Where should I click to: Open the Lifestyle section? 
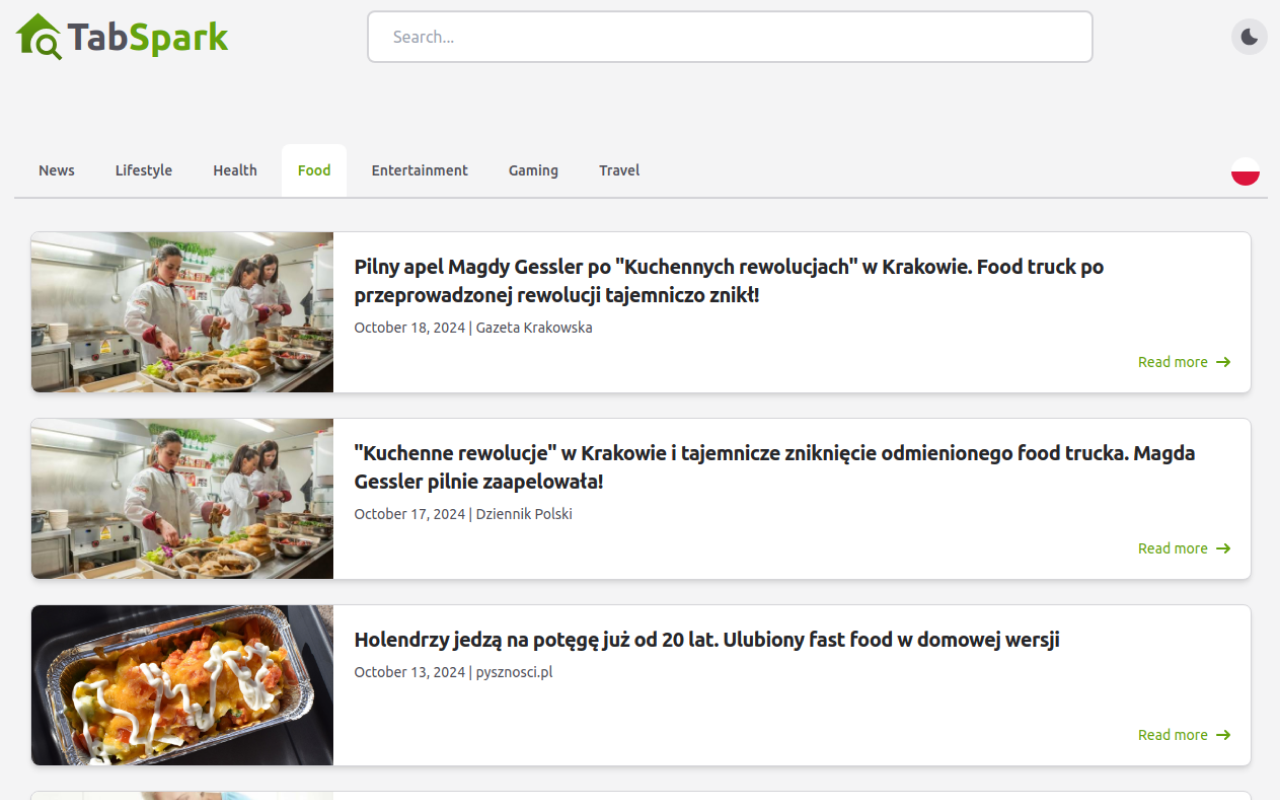point(143,170)
